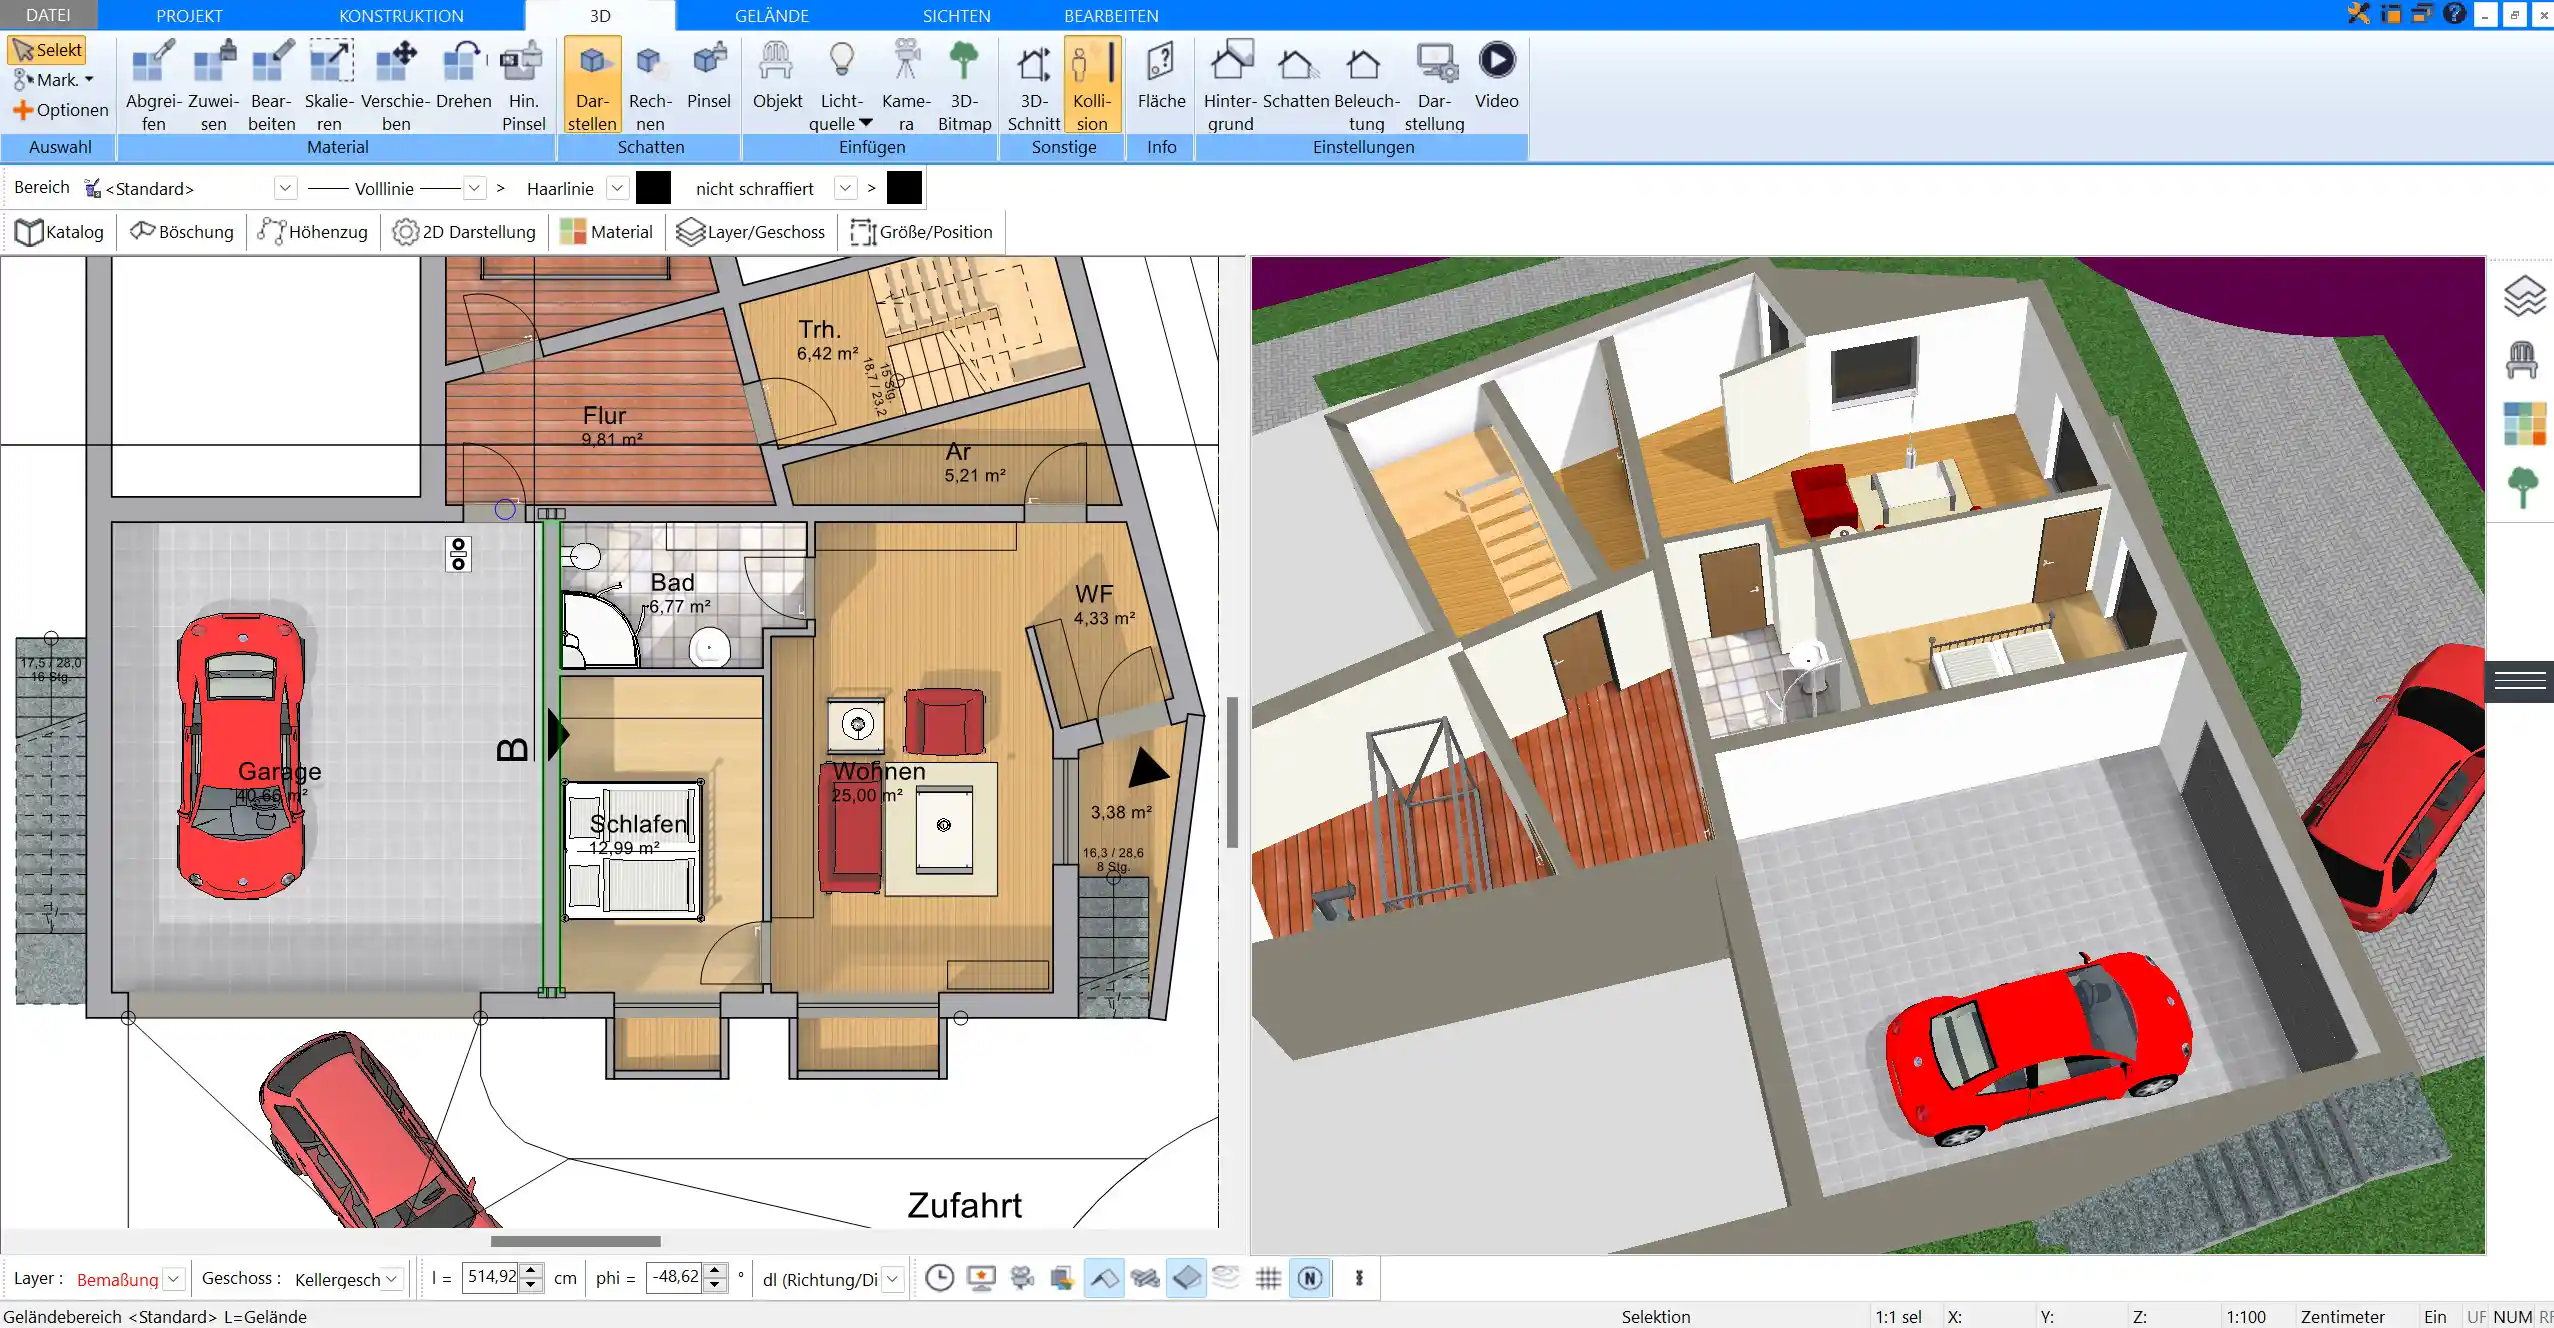
Task: Open the furniture chair icon on right sidebar
Action: [x=2521, y=360]
